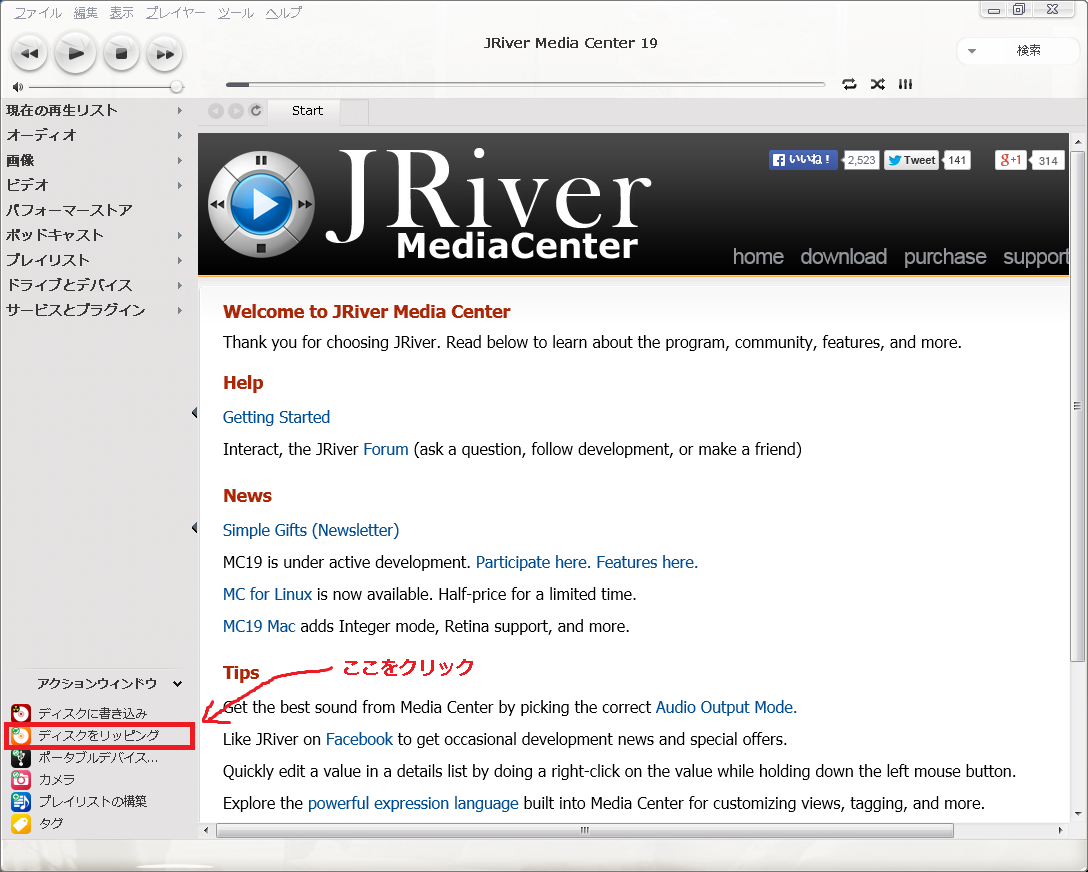Skip to previous track button

[29, 53]
